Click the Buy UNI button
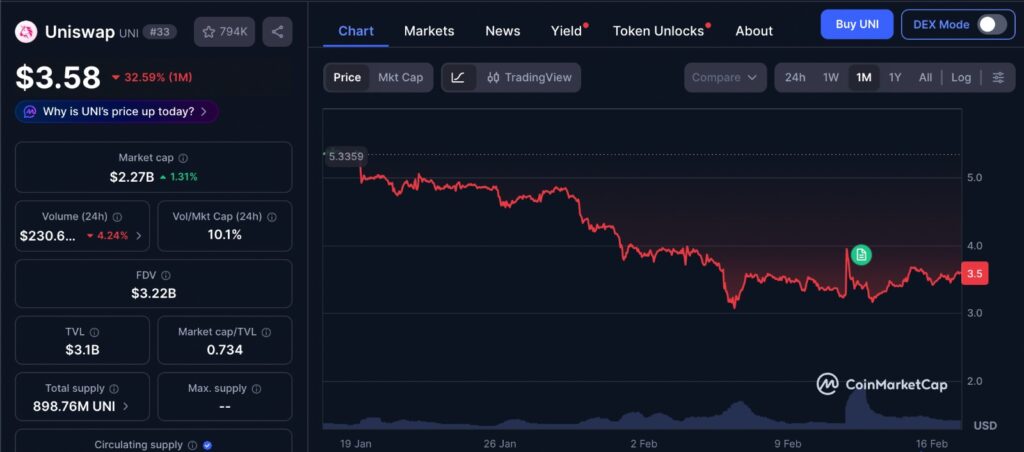 click(856, 24)
